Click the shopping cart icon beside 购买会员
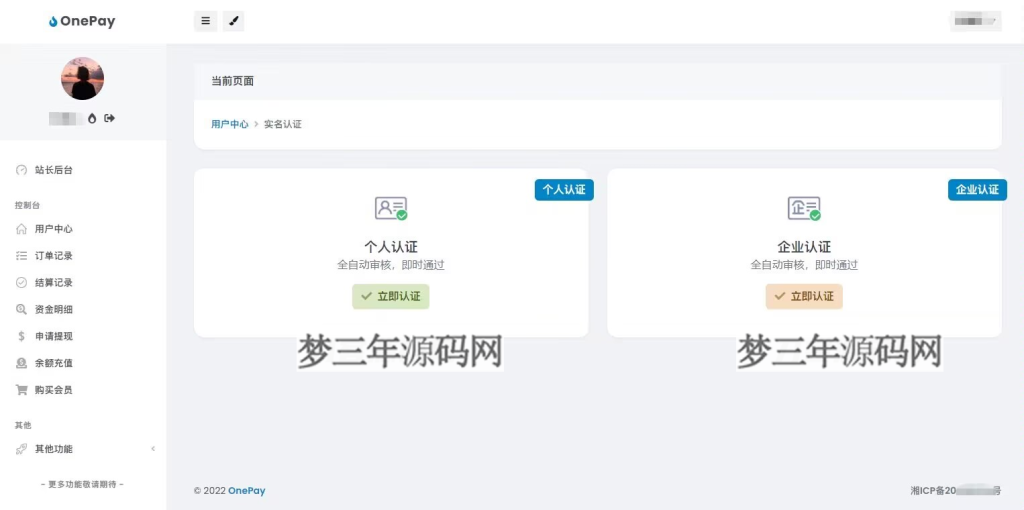 coord(22,390)
